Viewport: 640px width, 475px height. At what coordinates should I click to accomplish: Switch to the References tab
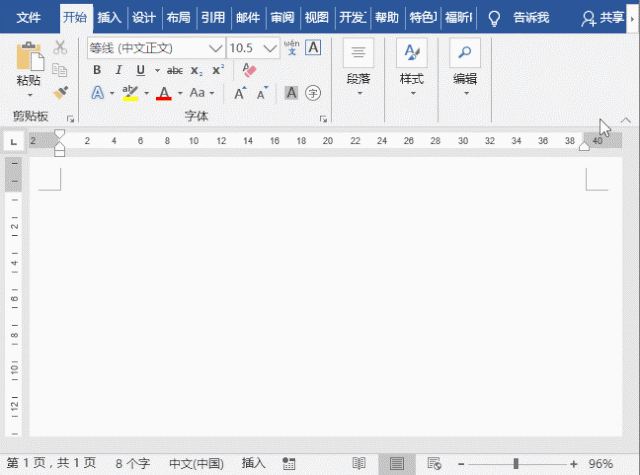(213, 18)
